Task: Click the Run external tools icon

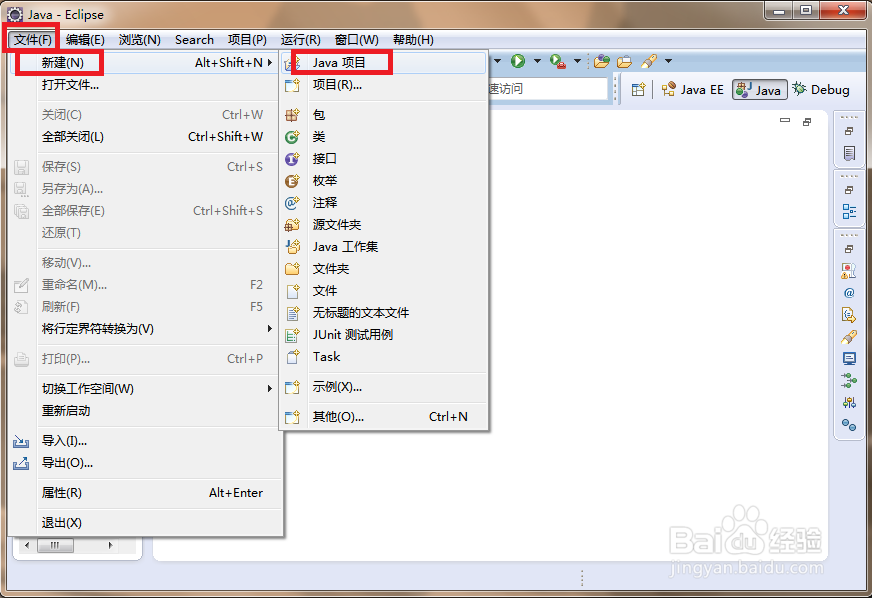Action: pos(557,61)
